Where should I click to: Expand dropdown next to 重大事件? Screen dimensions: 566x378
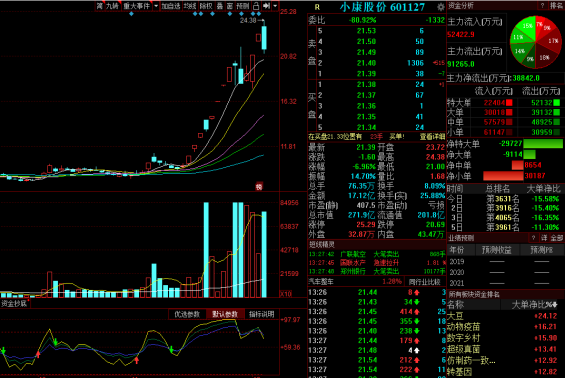(156, 6)
